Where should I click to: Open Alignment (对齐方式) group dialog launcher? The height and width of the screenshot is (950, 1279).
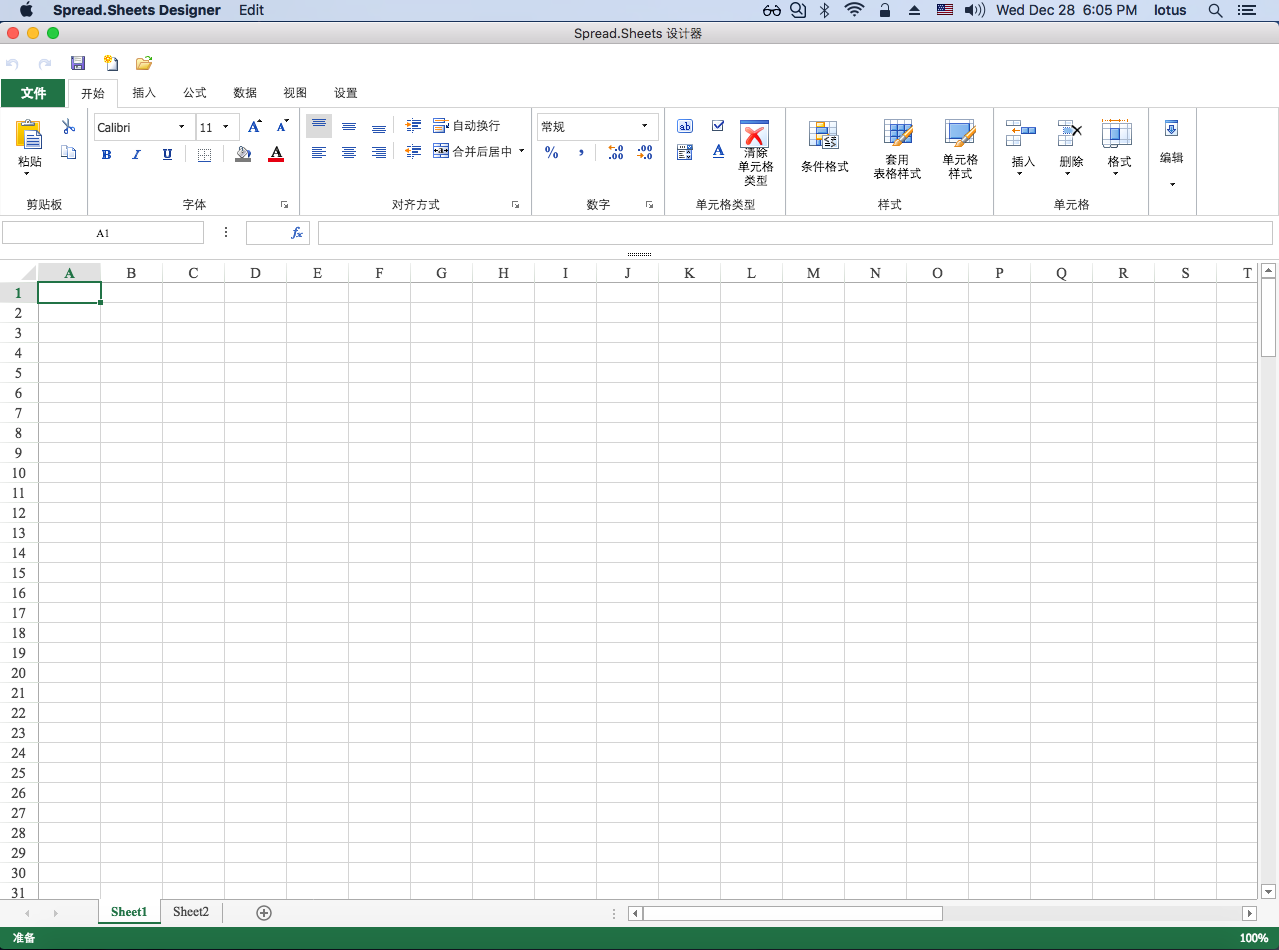(x=516, y=205)
